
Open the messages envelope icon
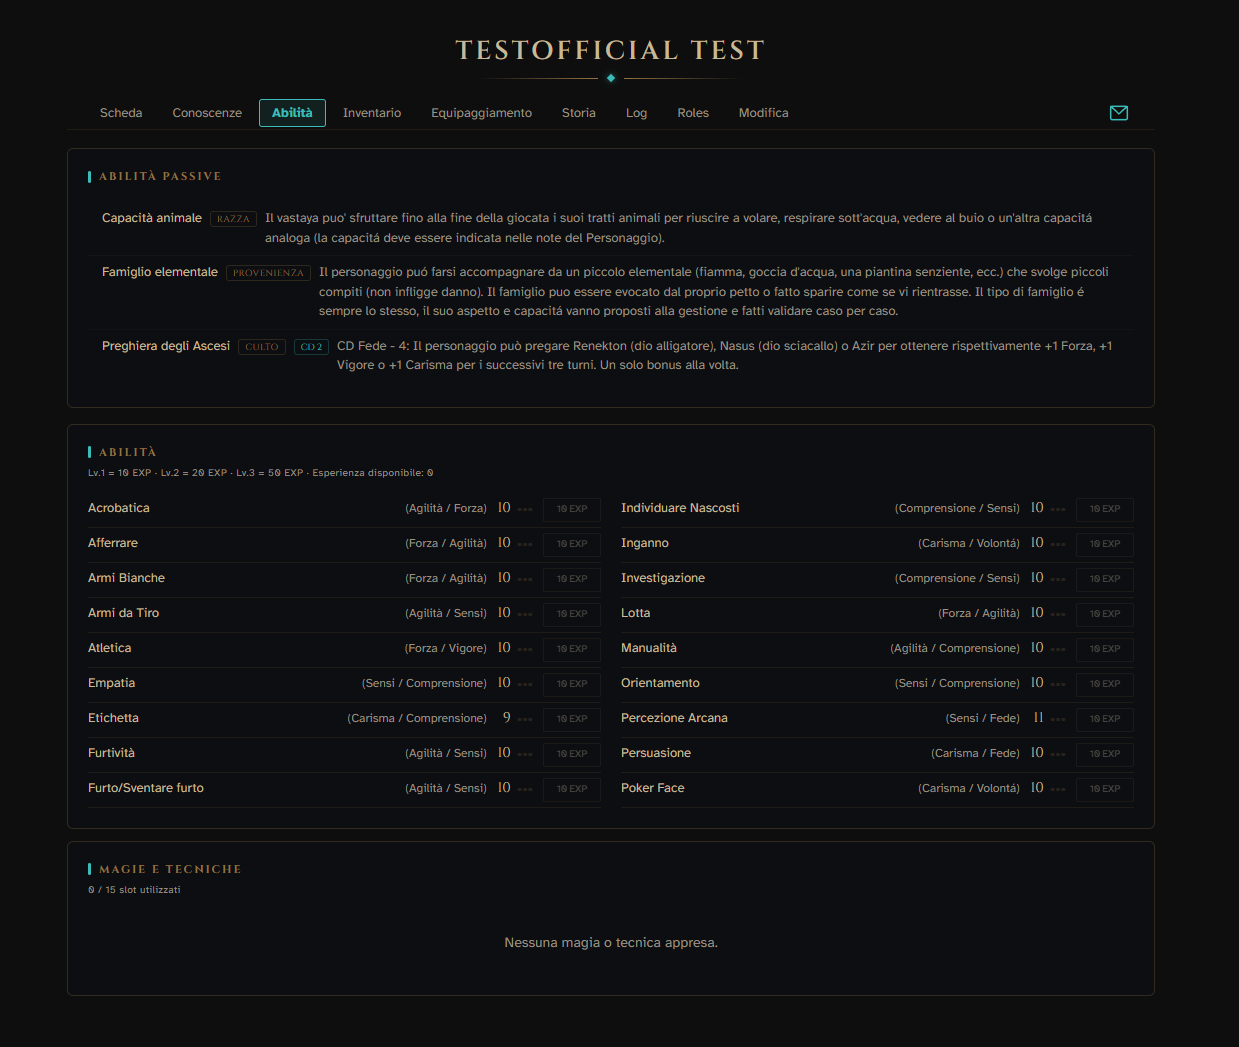[1119, 113]
